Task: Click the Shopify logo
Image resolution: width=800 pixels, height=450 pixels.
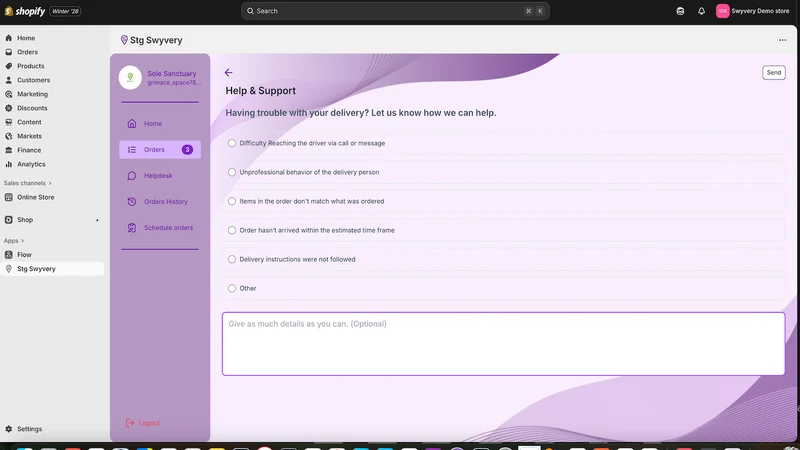Action: 24,11
